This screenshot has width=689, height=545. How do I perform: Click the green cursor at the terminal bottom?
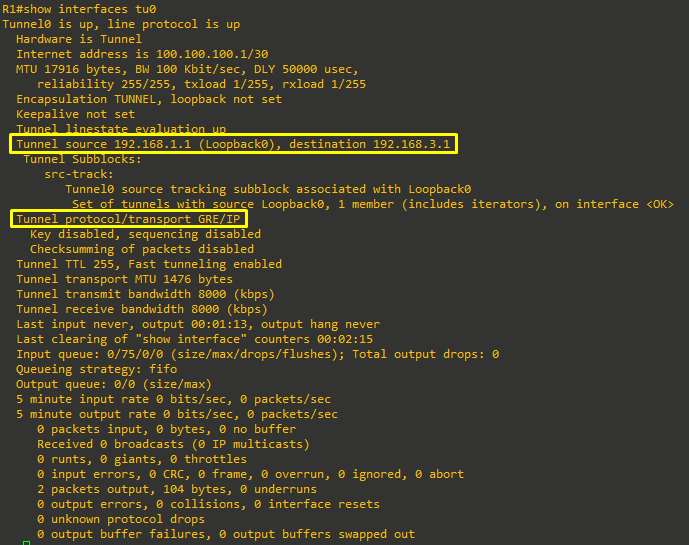(x=26, y=543)
